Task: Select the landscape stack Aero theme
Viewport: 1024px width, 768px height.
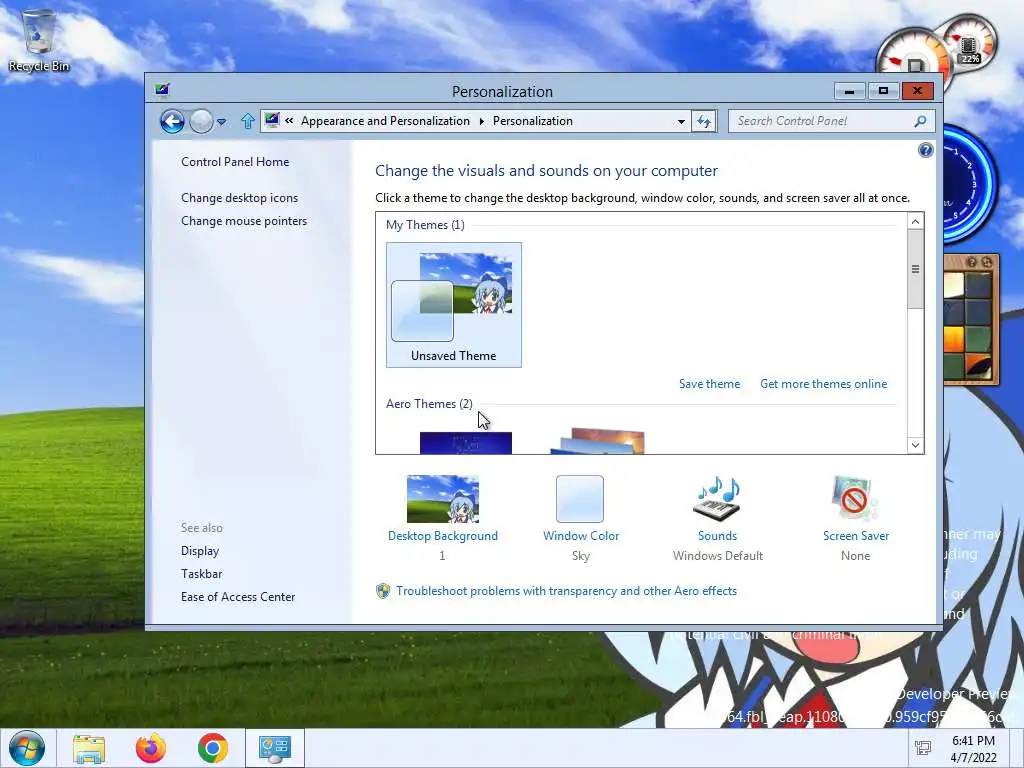Action: [598, 441]
